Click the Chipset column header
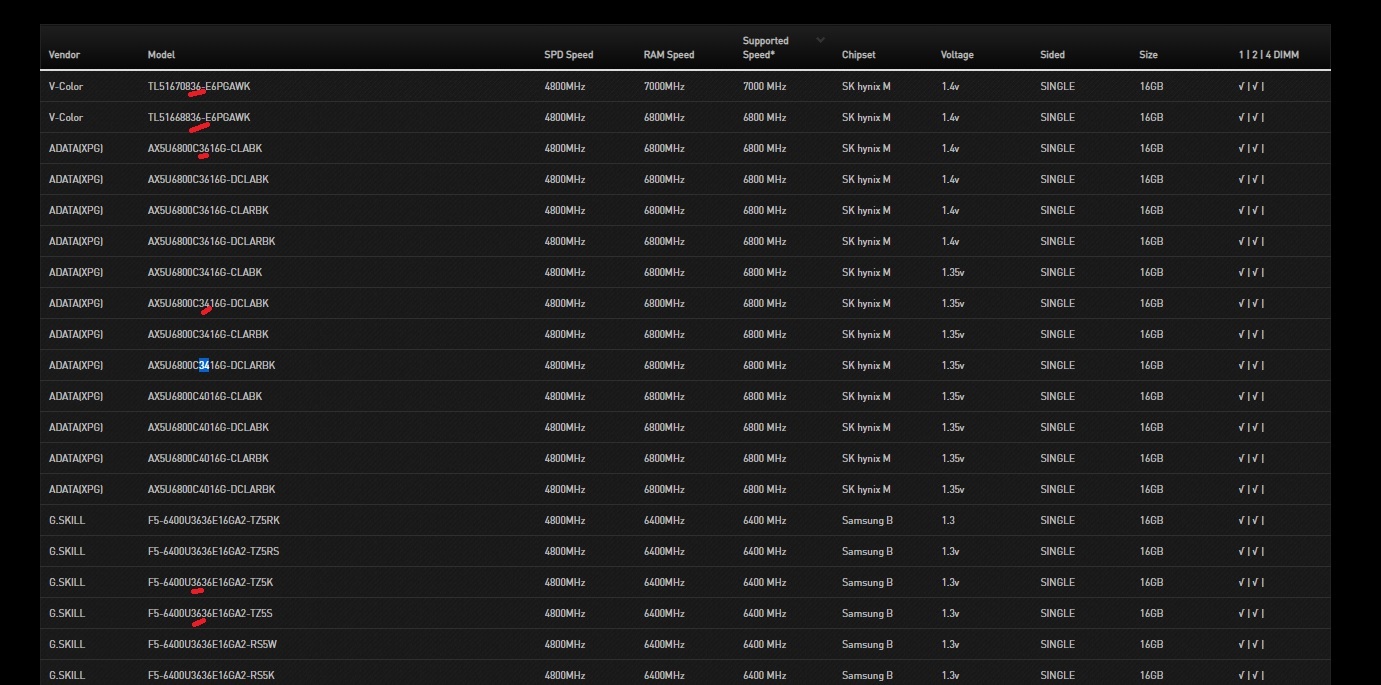The width and height of the screenshot is (1381, 685). pos(858,55)
